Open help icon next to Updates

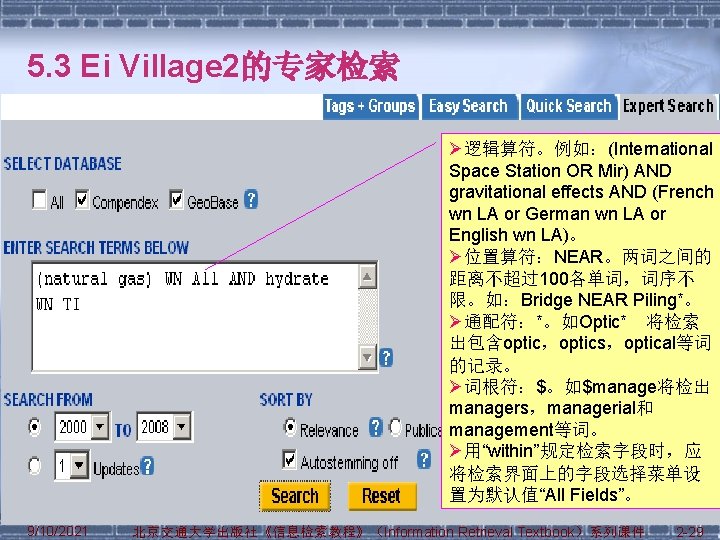(x=147, y=466)
